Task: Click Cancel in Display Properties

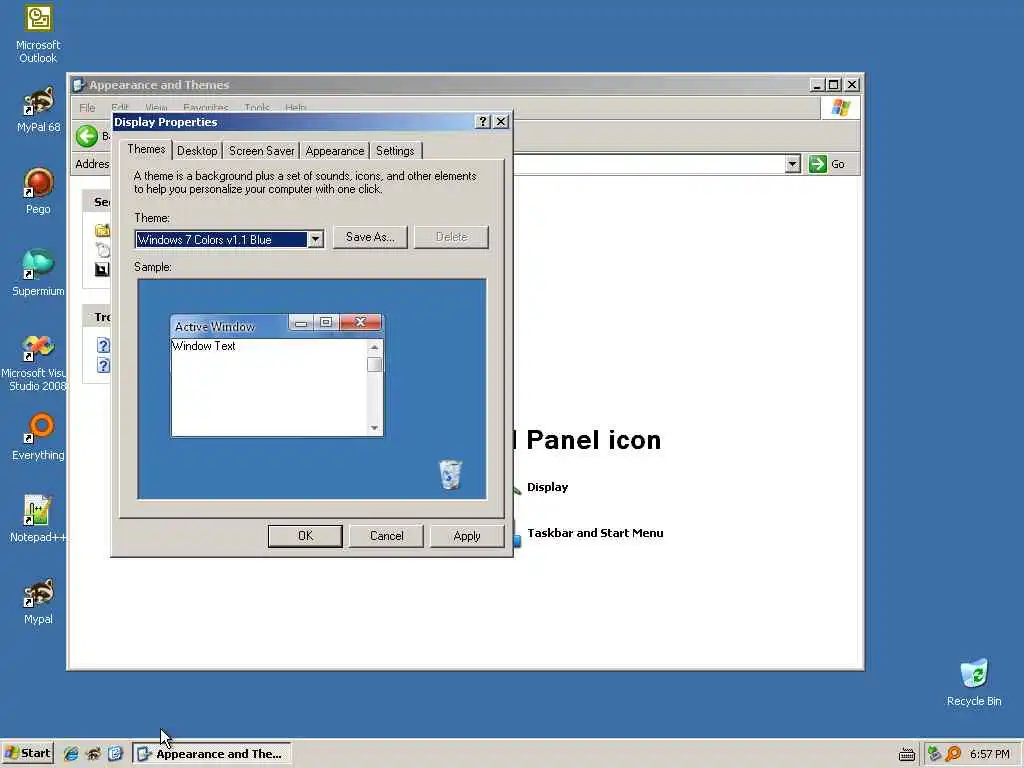Action: (386, 536)
